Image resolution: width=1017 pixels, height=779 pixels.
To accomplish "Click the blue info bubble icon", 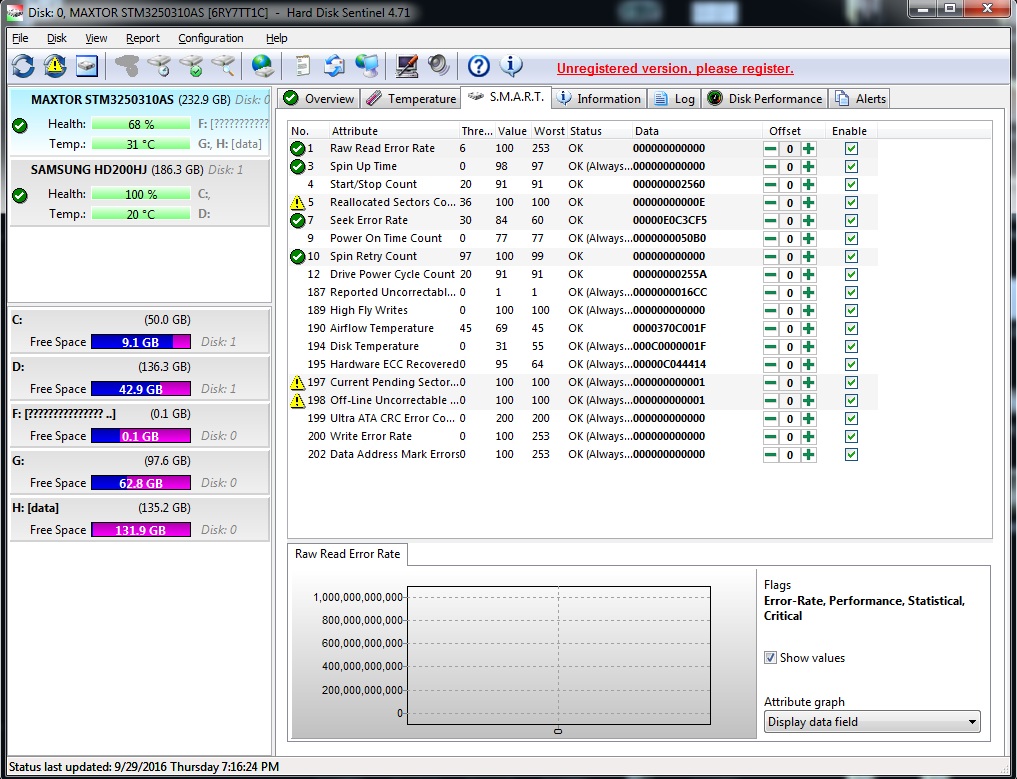I will [511, 66].
